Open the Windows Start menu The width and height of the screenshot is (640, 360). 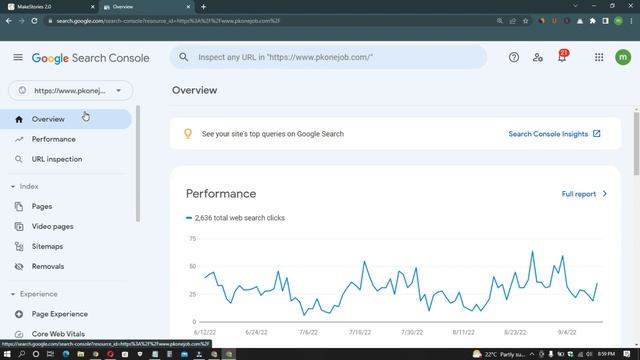[x=7, y=354]
